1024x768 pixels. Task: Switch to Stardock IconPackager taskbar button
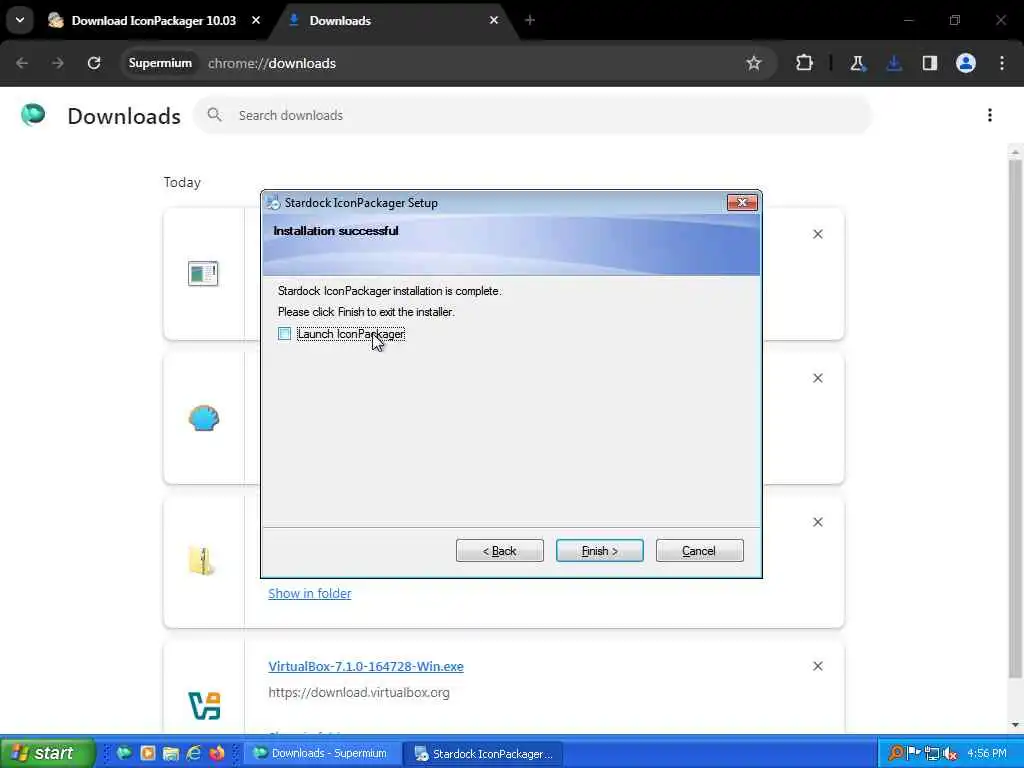click(x=485, y=754)
